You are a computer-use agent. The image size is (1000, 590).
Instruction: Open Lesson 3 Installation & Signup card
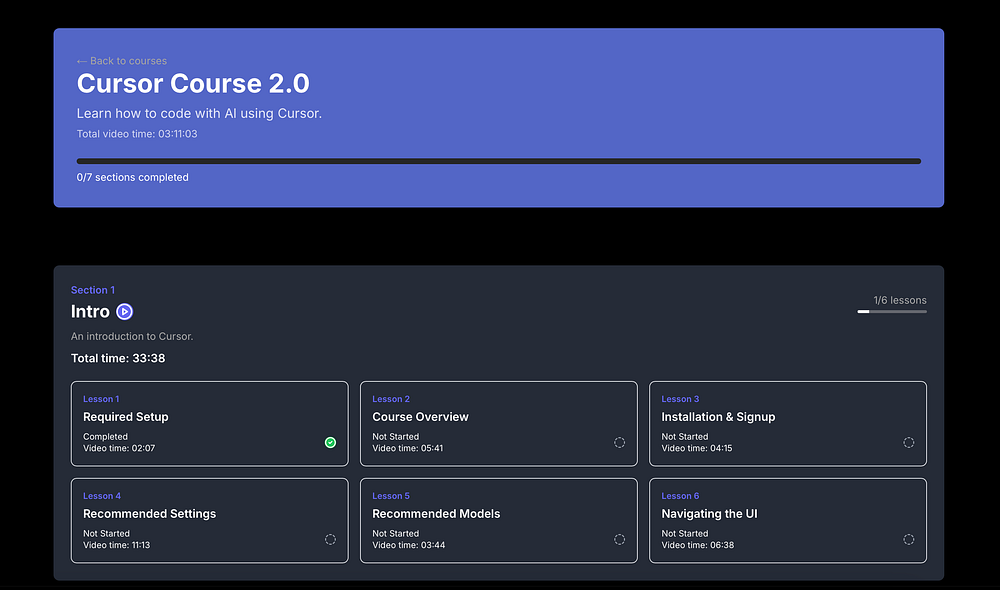point(788,424)
